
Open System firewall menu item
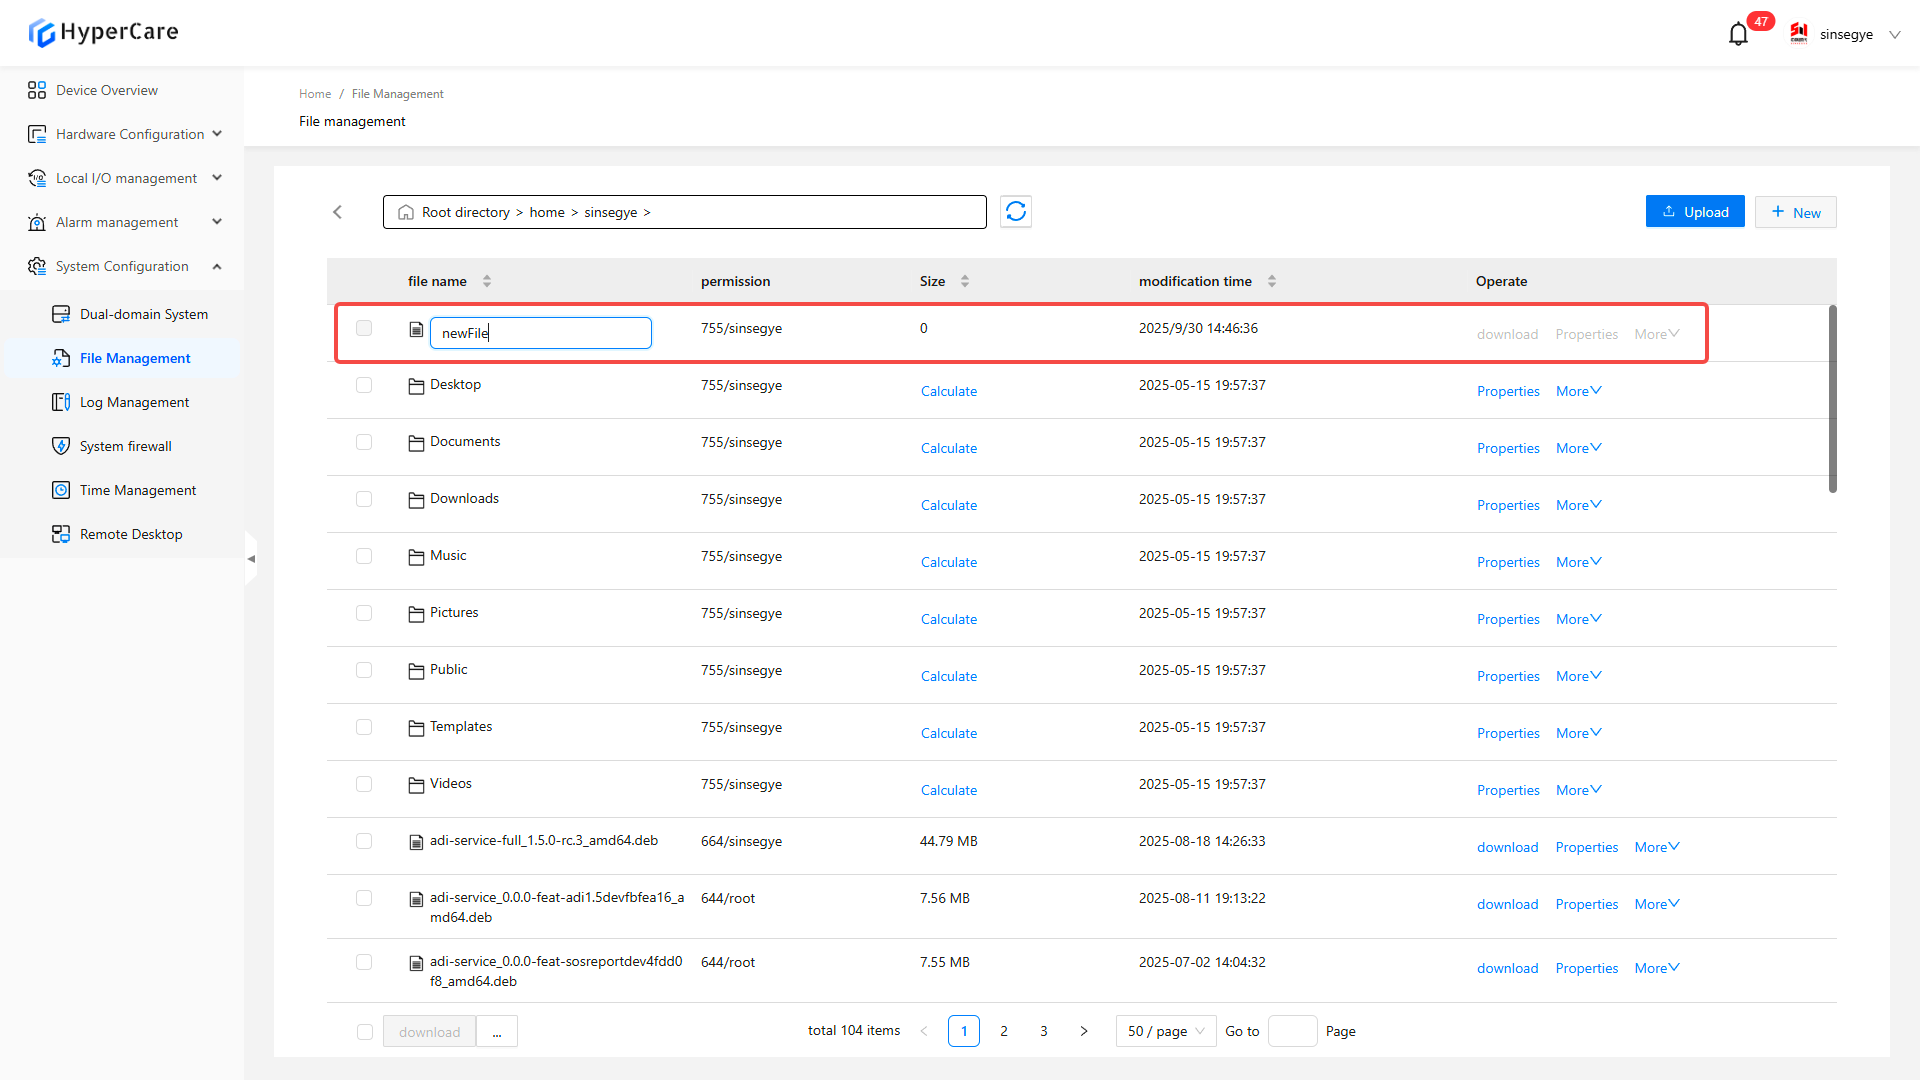[x=125, y=446]
